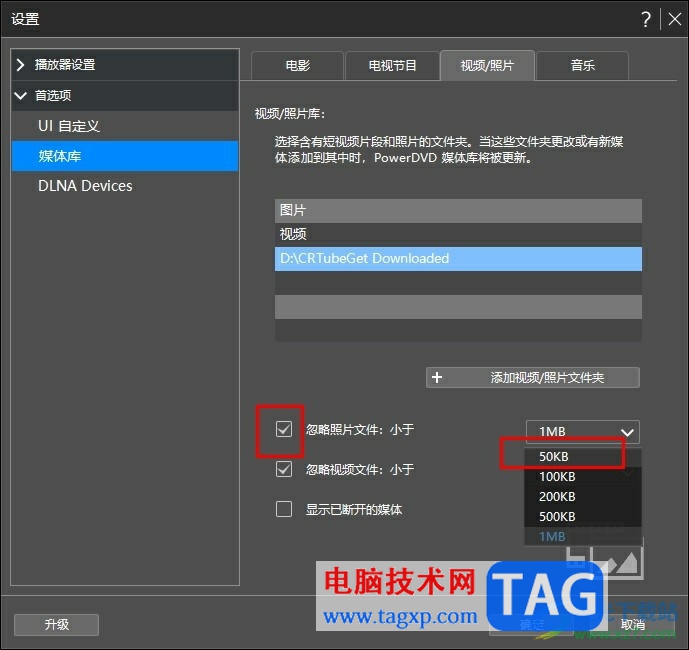Toggle 忽略视频文件 checkbox
The width and height of the screenshot is (689, 650).
tap(284, 469)
